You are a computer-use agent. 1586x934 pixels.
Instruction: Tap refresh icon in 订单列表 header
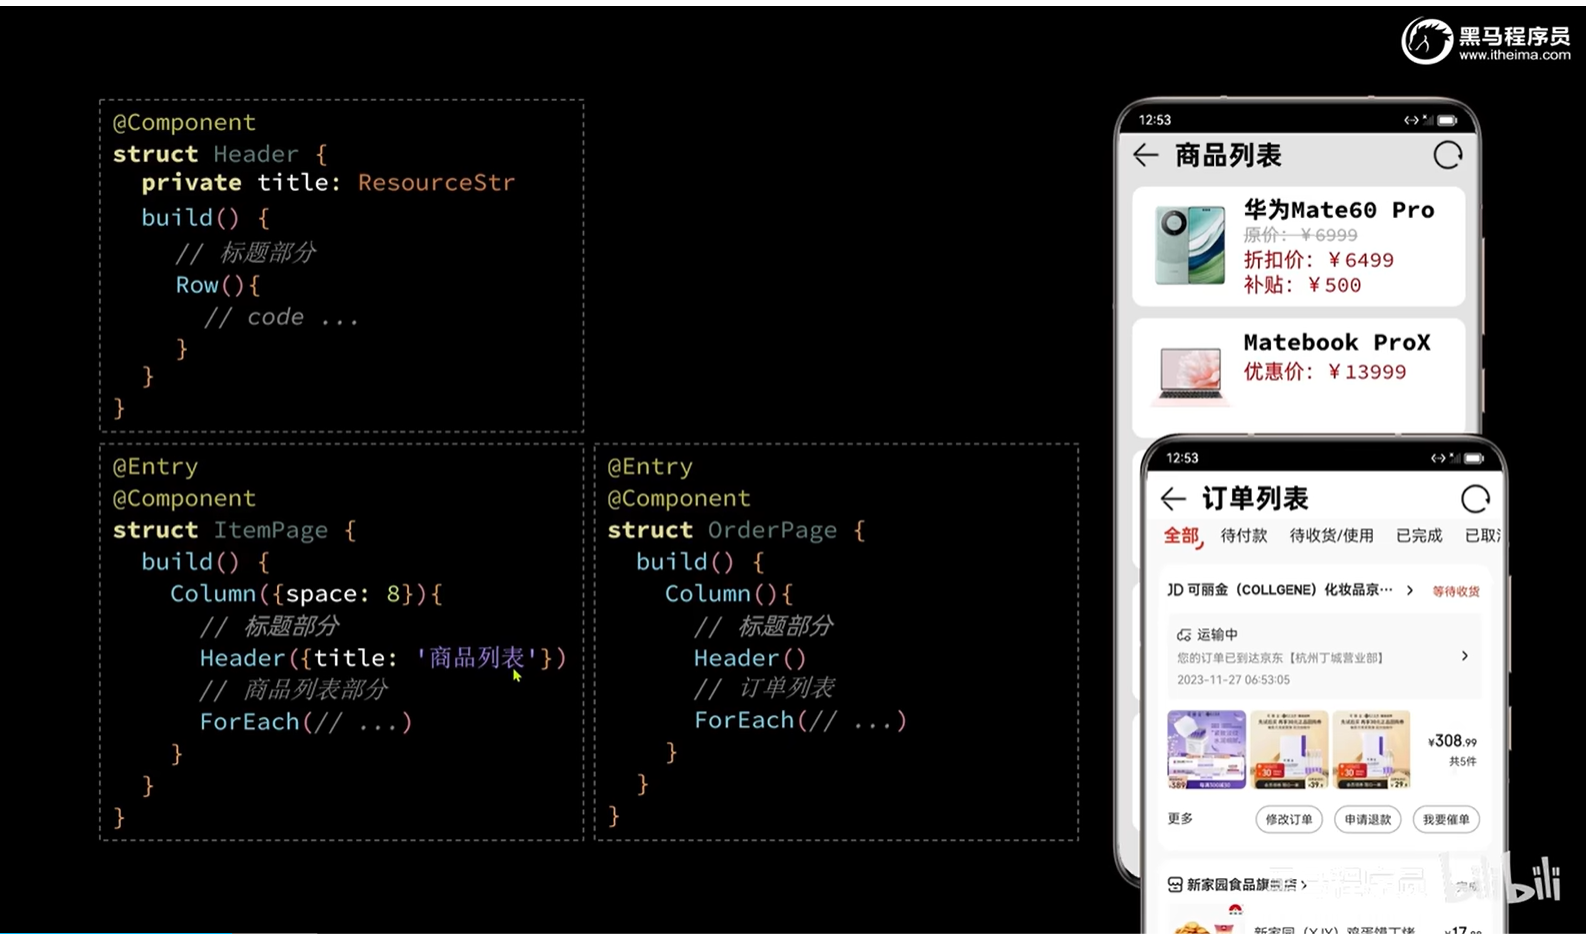tap(1475, 498)
